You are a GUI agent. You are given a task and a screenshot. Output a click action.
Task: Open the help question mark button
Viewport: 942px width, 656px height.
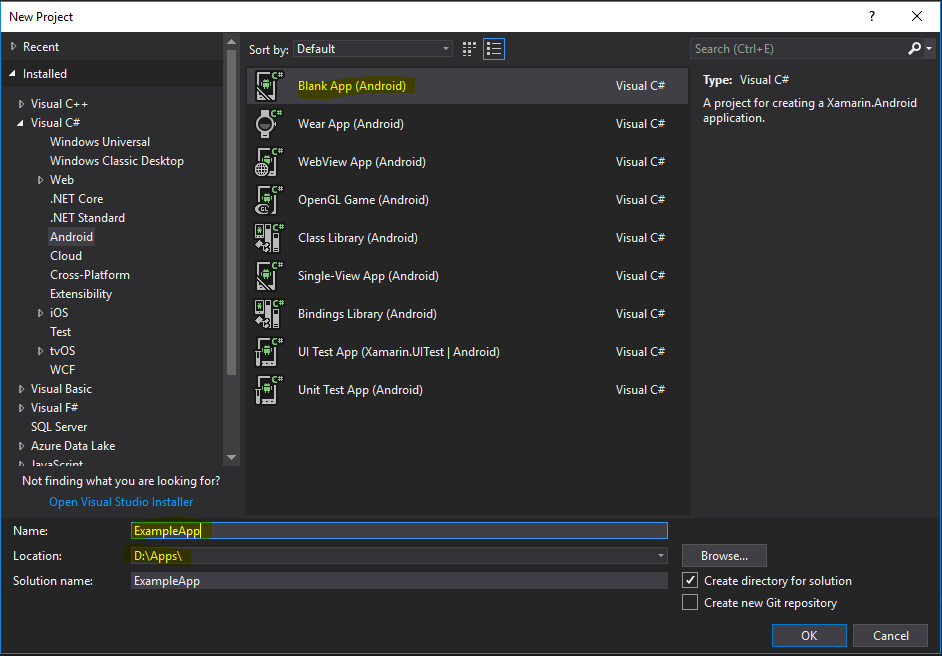tap(872, 16)
